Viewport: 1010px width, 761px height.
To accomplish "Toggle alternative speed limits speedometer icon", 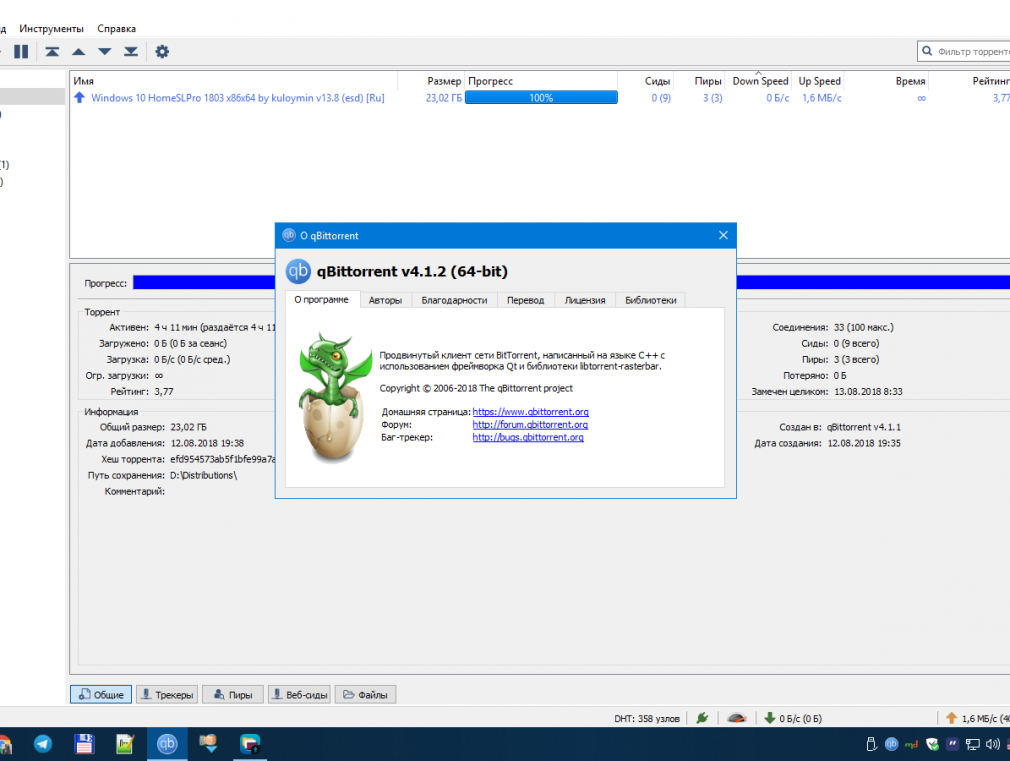I will pyautogui.click(x=736, y=718).
